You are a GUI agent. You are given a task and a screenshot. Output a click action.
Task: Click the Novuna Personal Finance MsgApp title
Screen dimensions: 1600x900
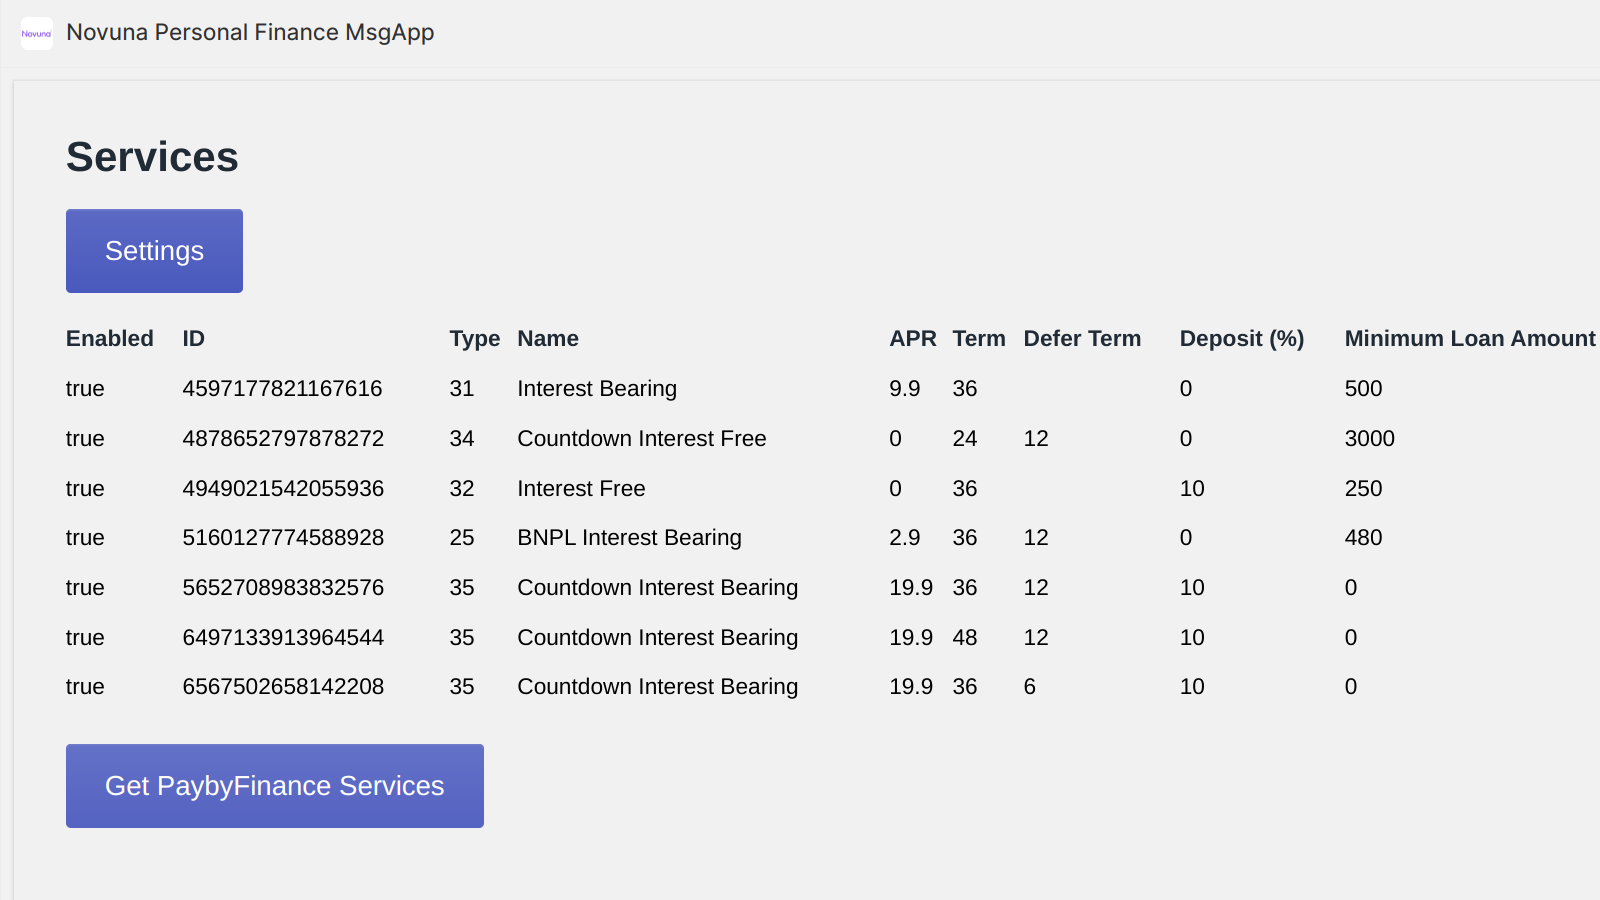click(250, 32)
